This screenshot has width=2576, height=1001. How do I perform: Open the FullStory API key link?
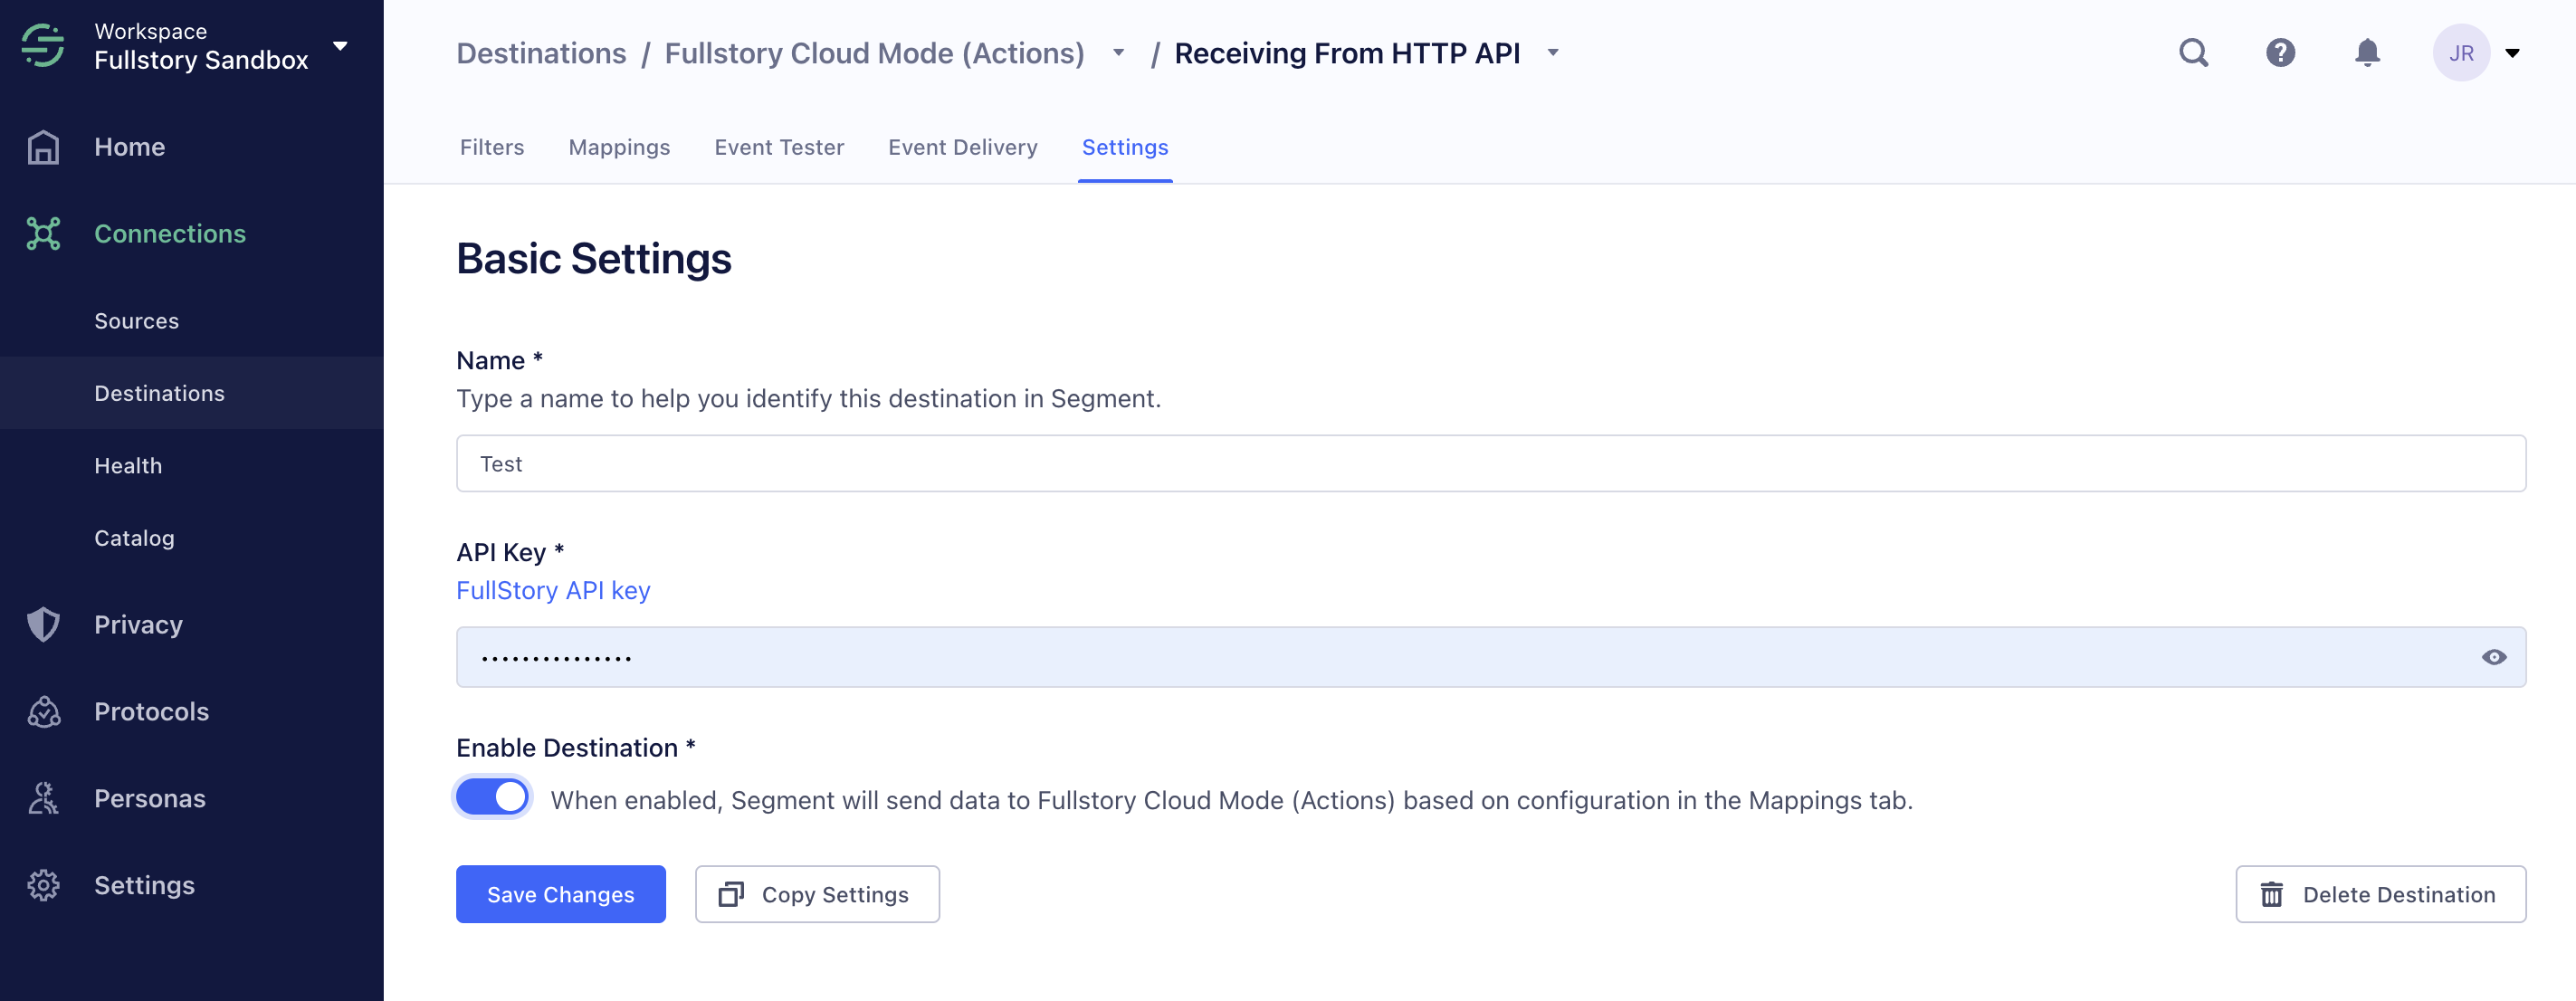click(553, 591)
